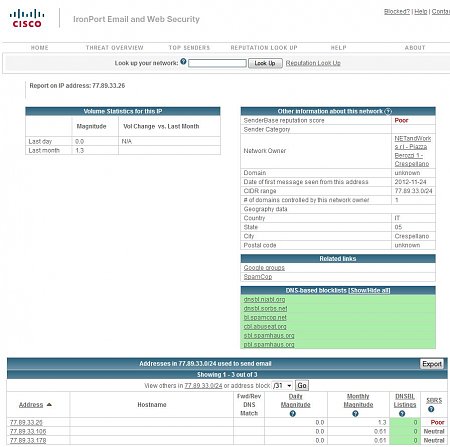Click the Look Up button
This screenshot has width=450, height=447.
265,63
